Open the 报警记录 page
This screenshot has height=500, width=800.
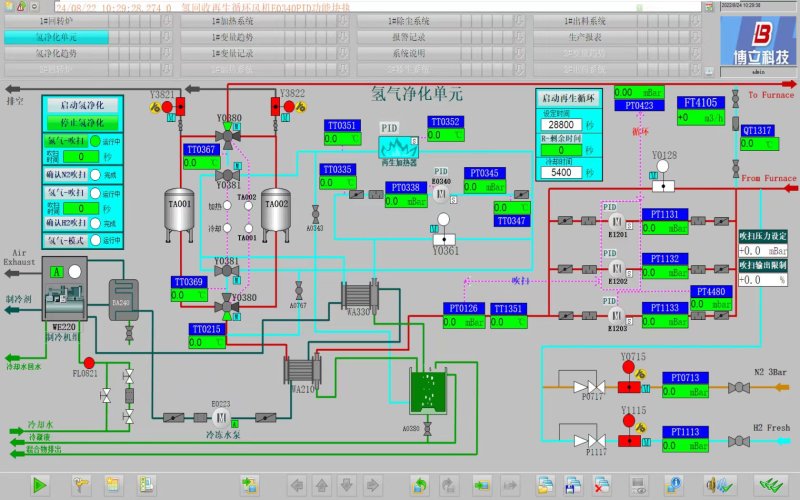pyautogui.click(x=409, y=37)
